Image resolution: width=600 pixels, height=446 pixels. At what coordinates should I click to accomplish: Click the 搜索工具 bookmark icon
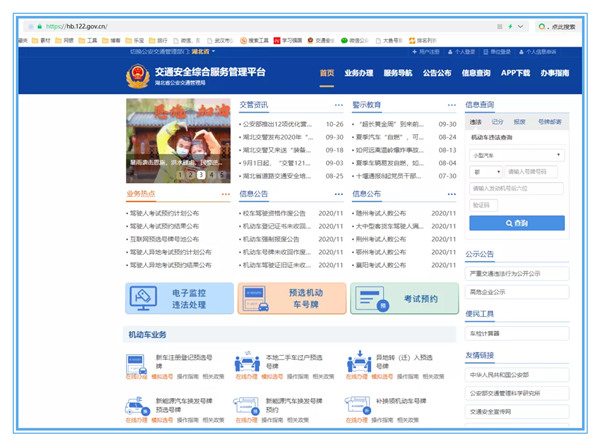click(243, 41)
